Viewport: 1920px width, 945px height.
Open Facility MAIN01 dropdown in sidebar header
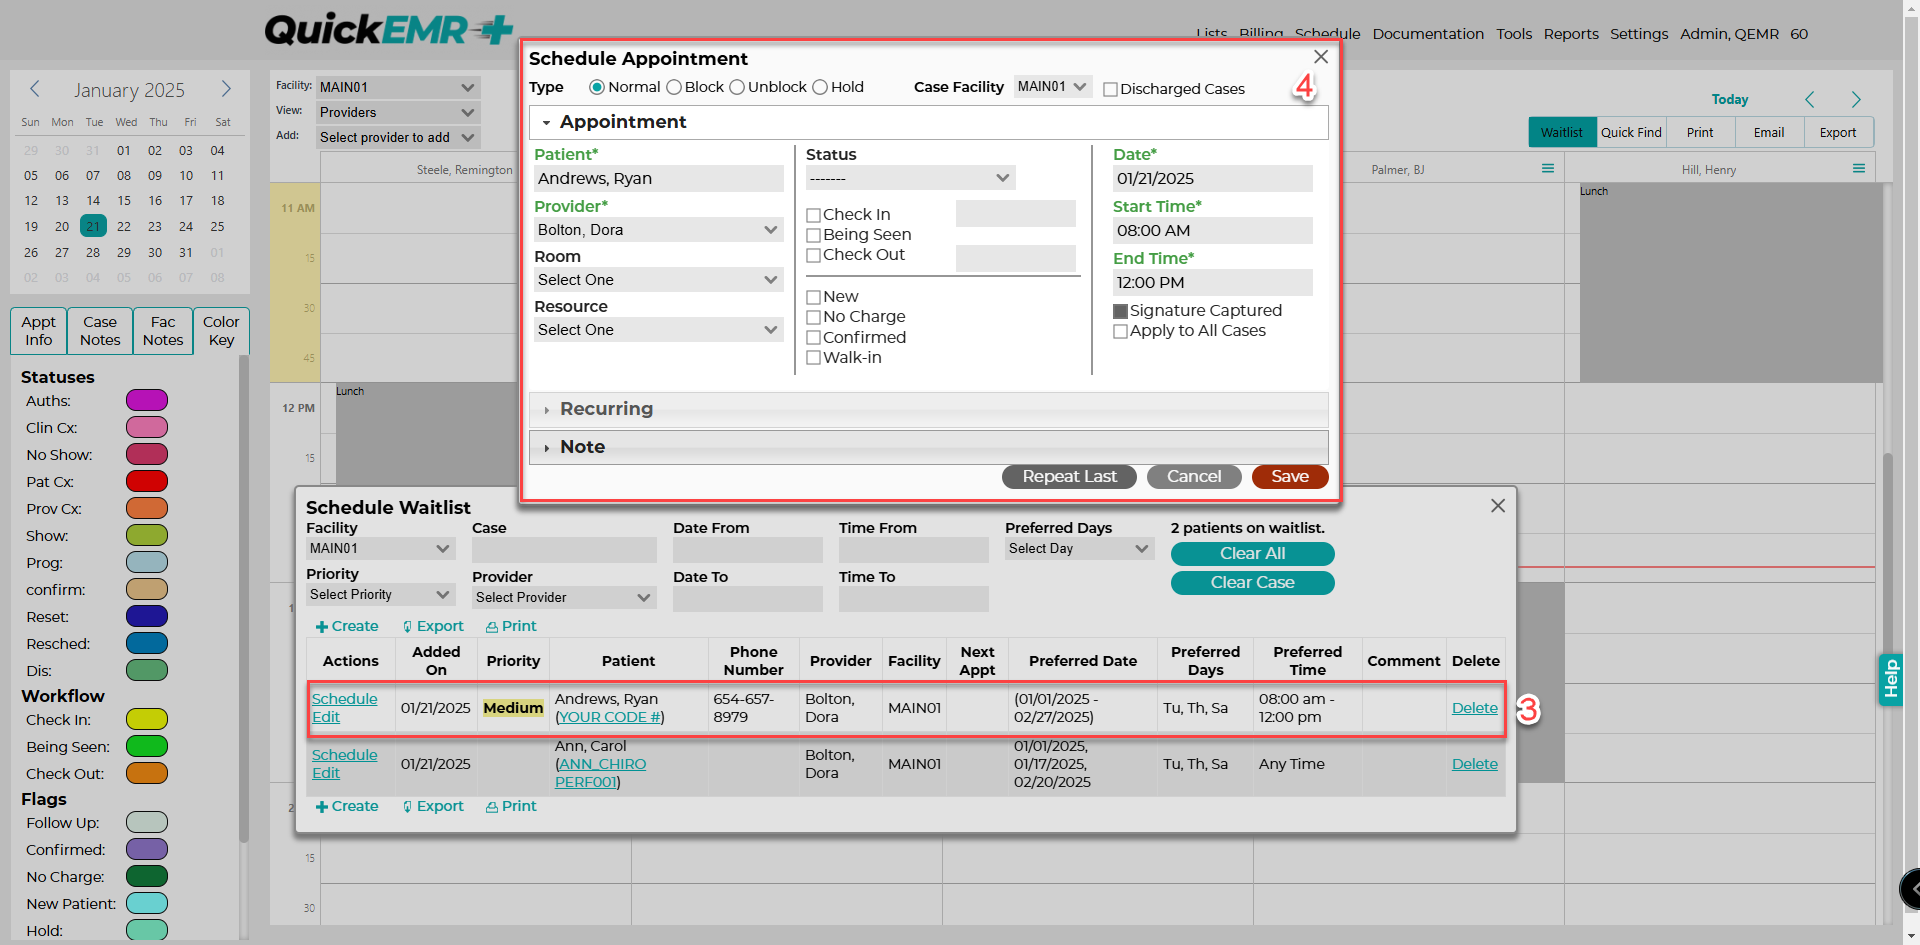point(398,87)
